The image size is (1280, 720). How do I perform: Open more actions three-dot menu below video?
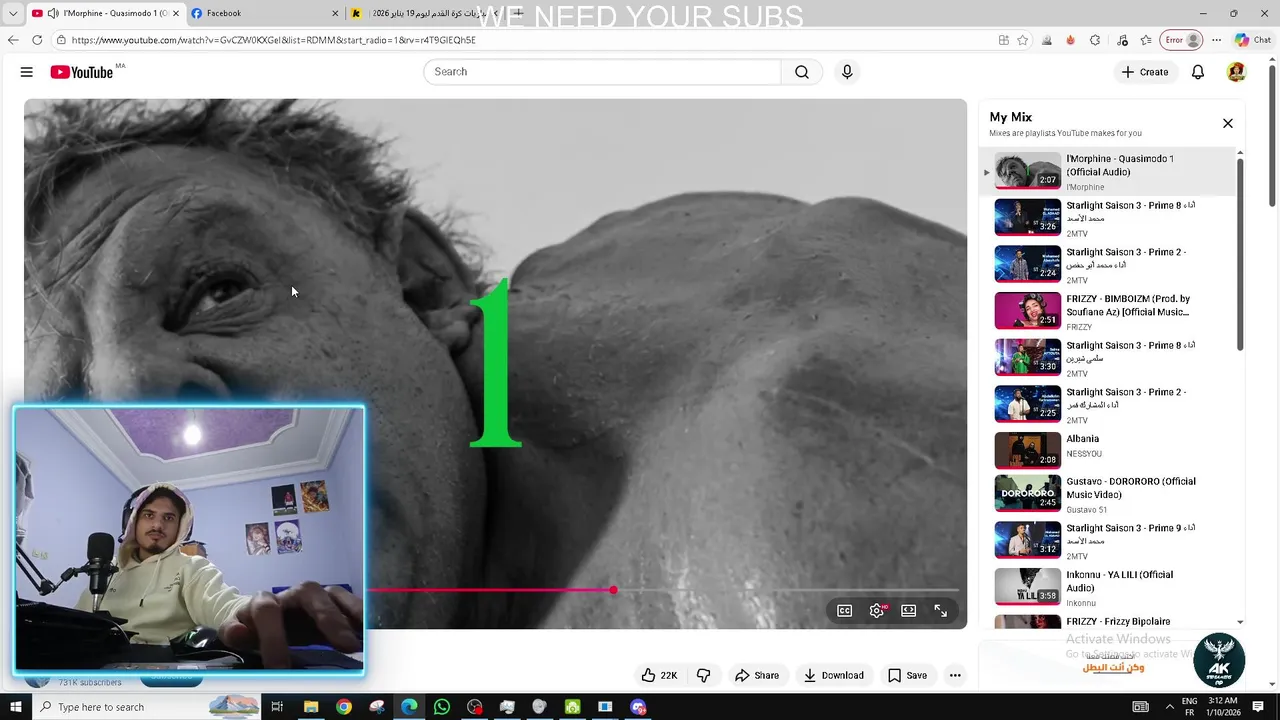point(955,675)
